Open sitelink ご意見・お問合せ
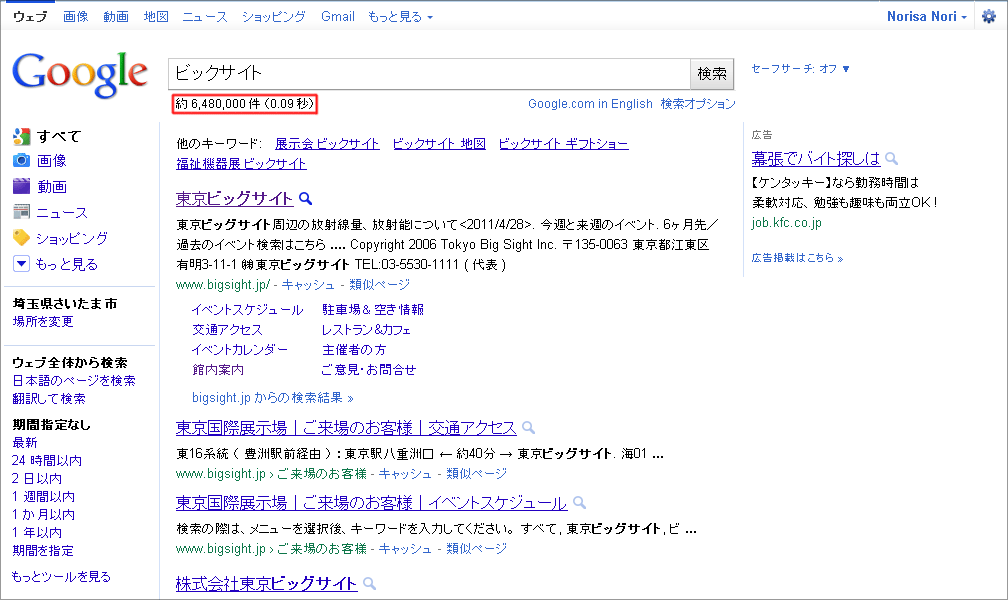The height and width of the screenshot is (600, 1008). click(x=368, y=370)
